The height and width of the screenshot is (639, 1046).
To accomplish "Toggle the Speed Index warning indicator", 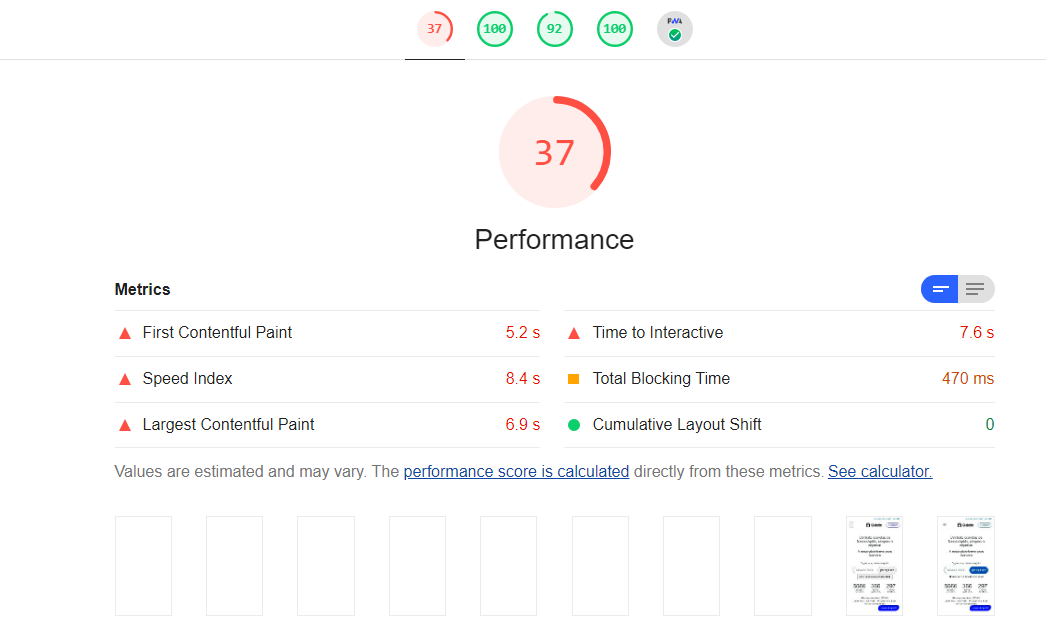I will pos(125,378).
